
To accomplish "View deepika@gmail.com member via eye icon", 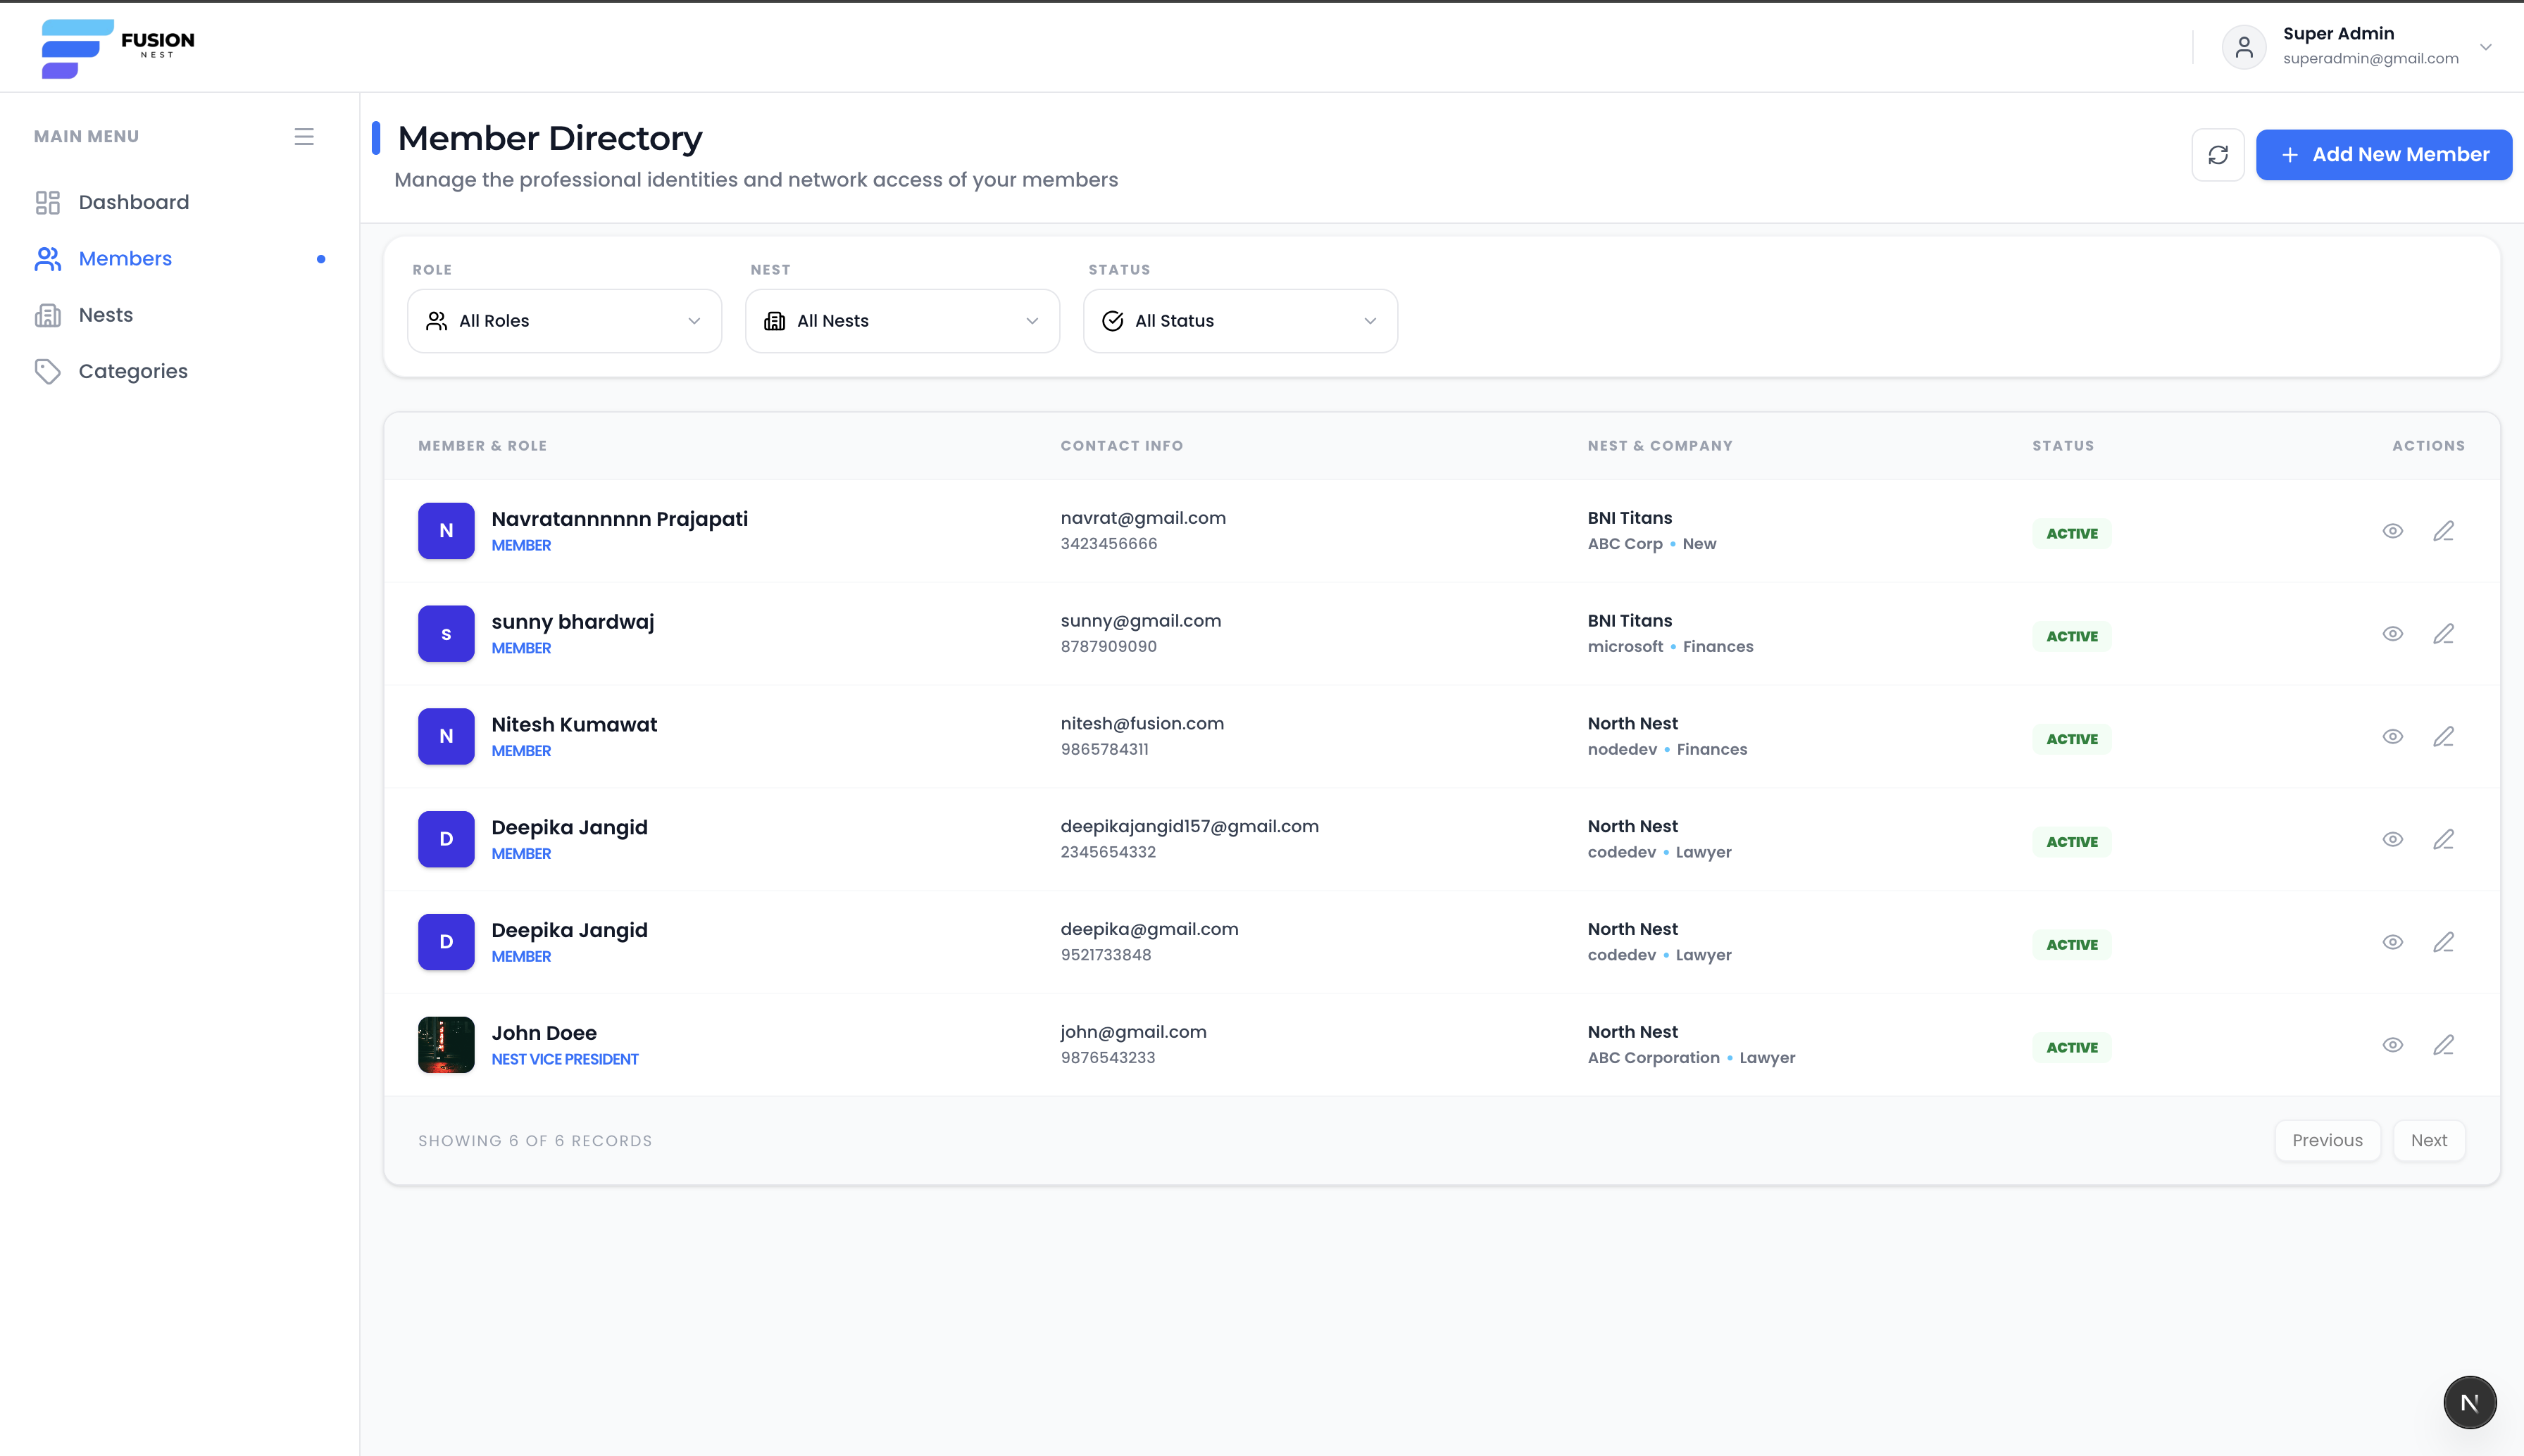I will point(2392,942).
